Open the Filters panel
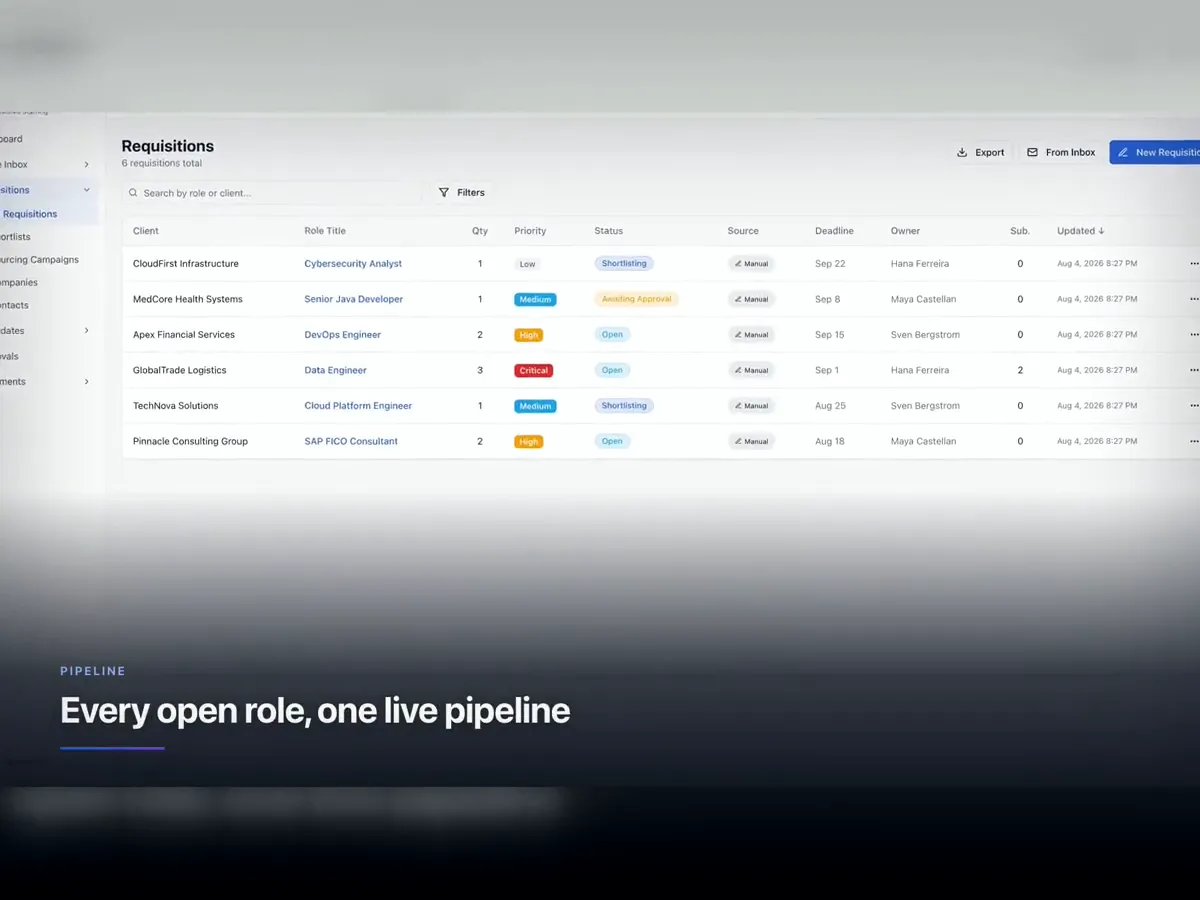This screenshot has height=900, width=1200. point(462,192)
